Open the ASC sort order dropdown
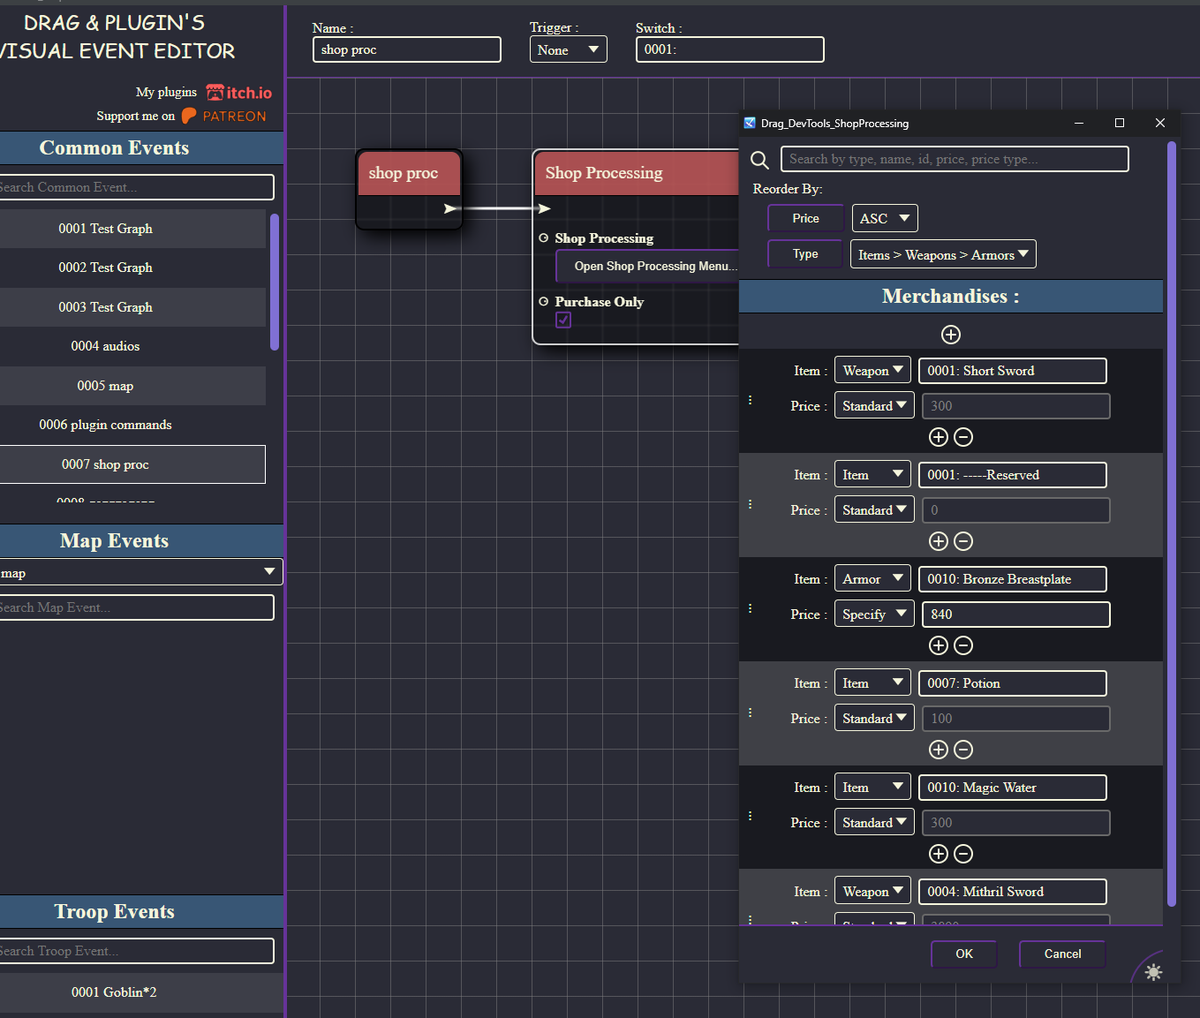This screenshot has width=1200, height=1018. tap(885, 218)
